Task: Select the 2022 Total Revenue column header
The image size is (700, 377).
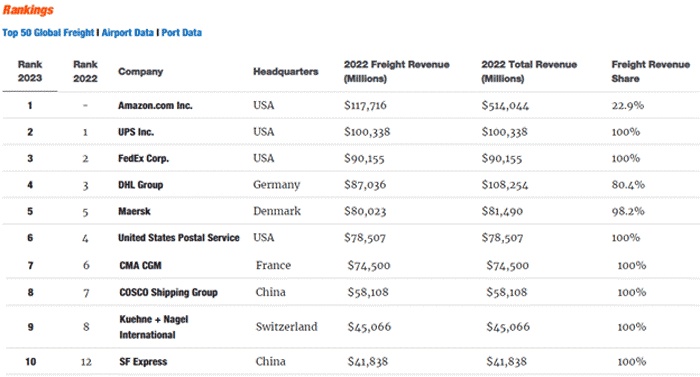Action: (529, 71)
